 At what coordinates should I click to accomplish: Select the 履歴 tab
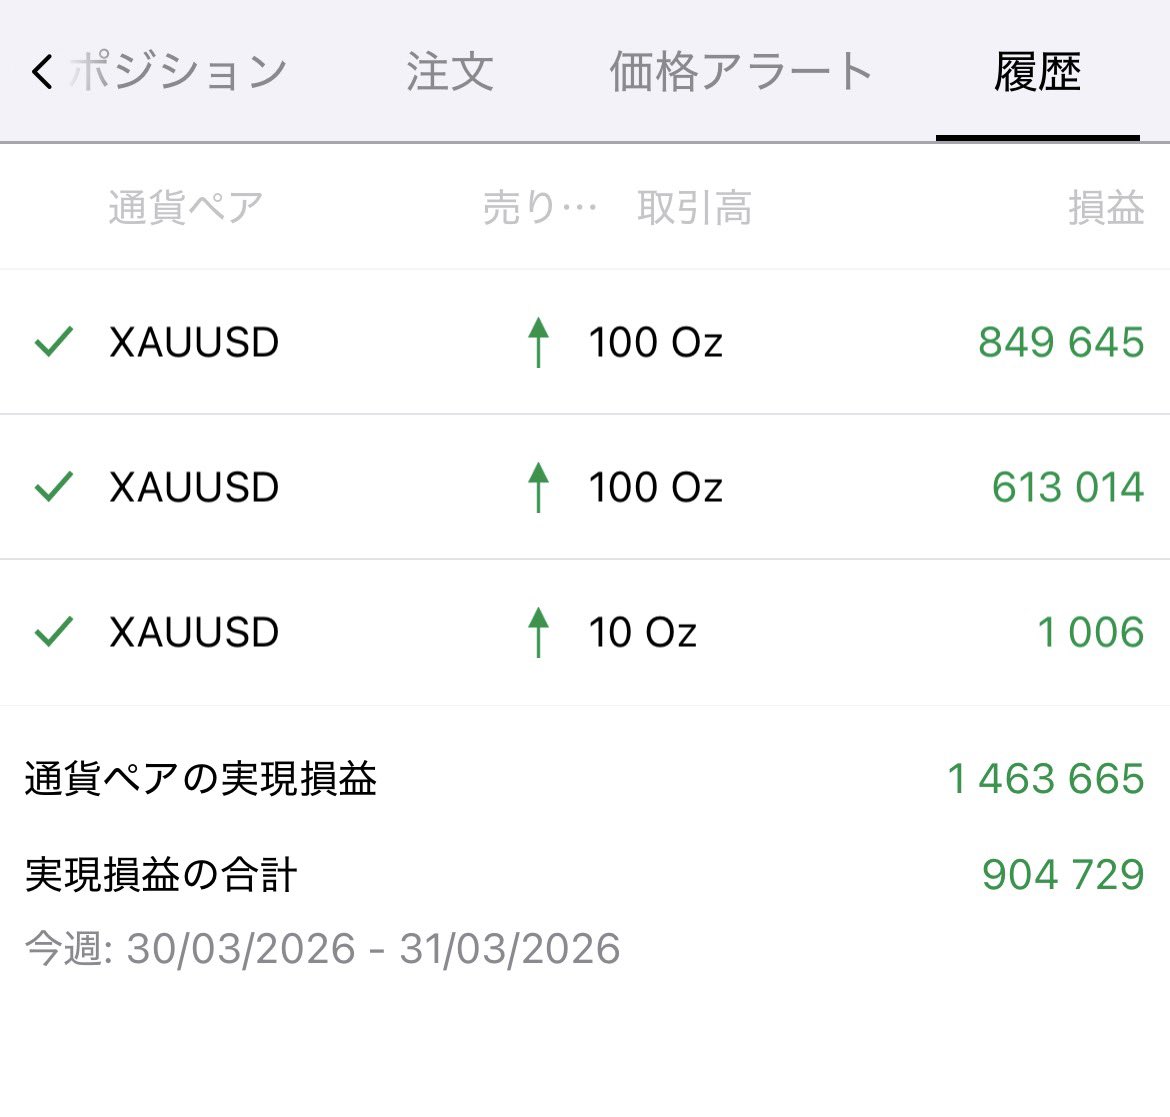[1038, 72]
